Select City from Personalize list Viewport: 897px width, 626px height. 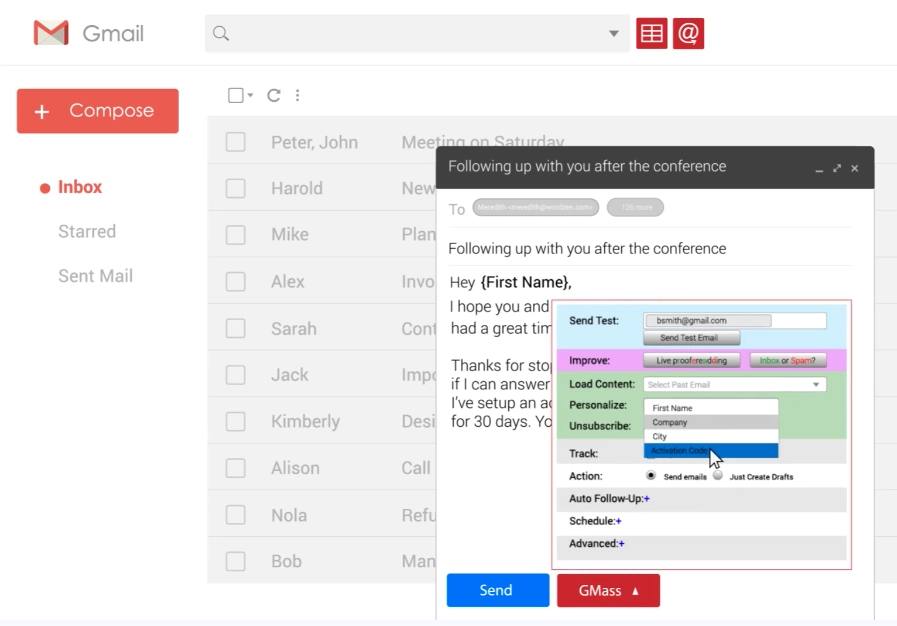pyautogui.click(x=711, y=437)
